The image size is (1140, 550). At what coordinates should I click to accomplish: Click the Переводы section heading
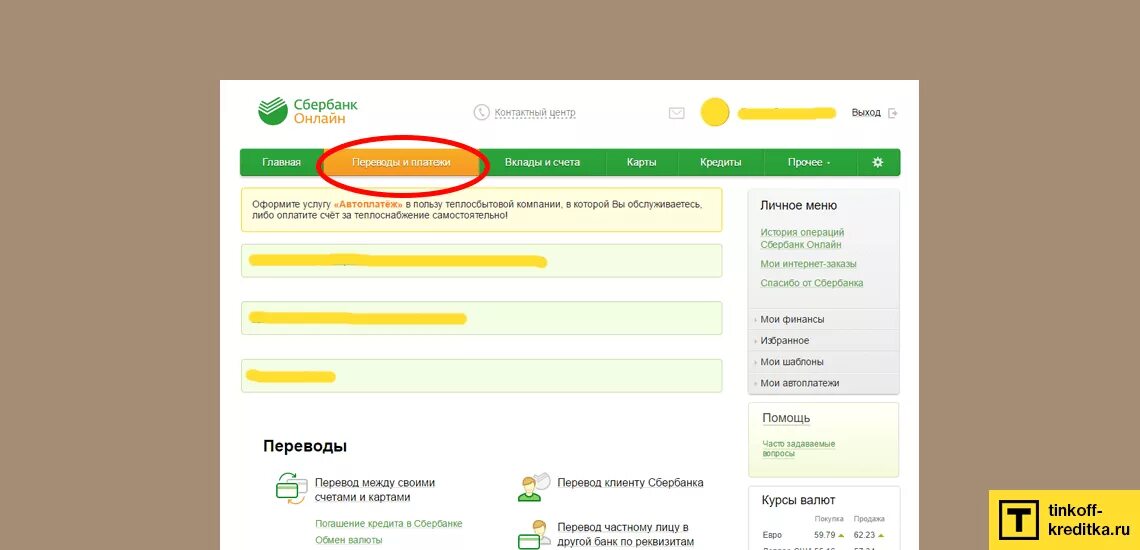[x=305, y=446]
